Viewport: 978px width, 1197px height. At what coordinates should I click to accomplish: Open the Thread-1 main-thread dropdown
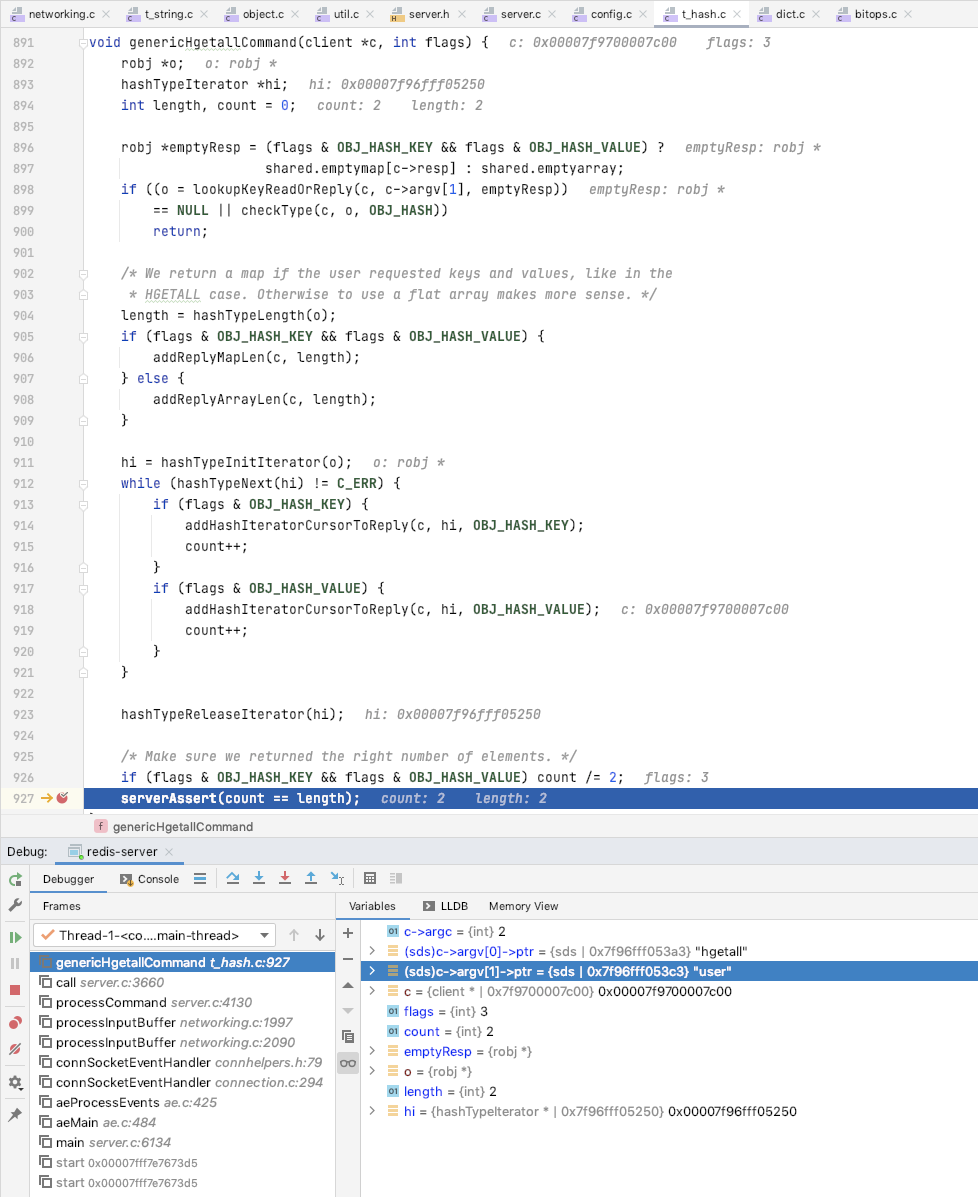point(153,935)
